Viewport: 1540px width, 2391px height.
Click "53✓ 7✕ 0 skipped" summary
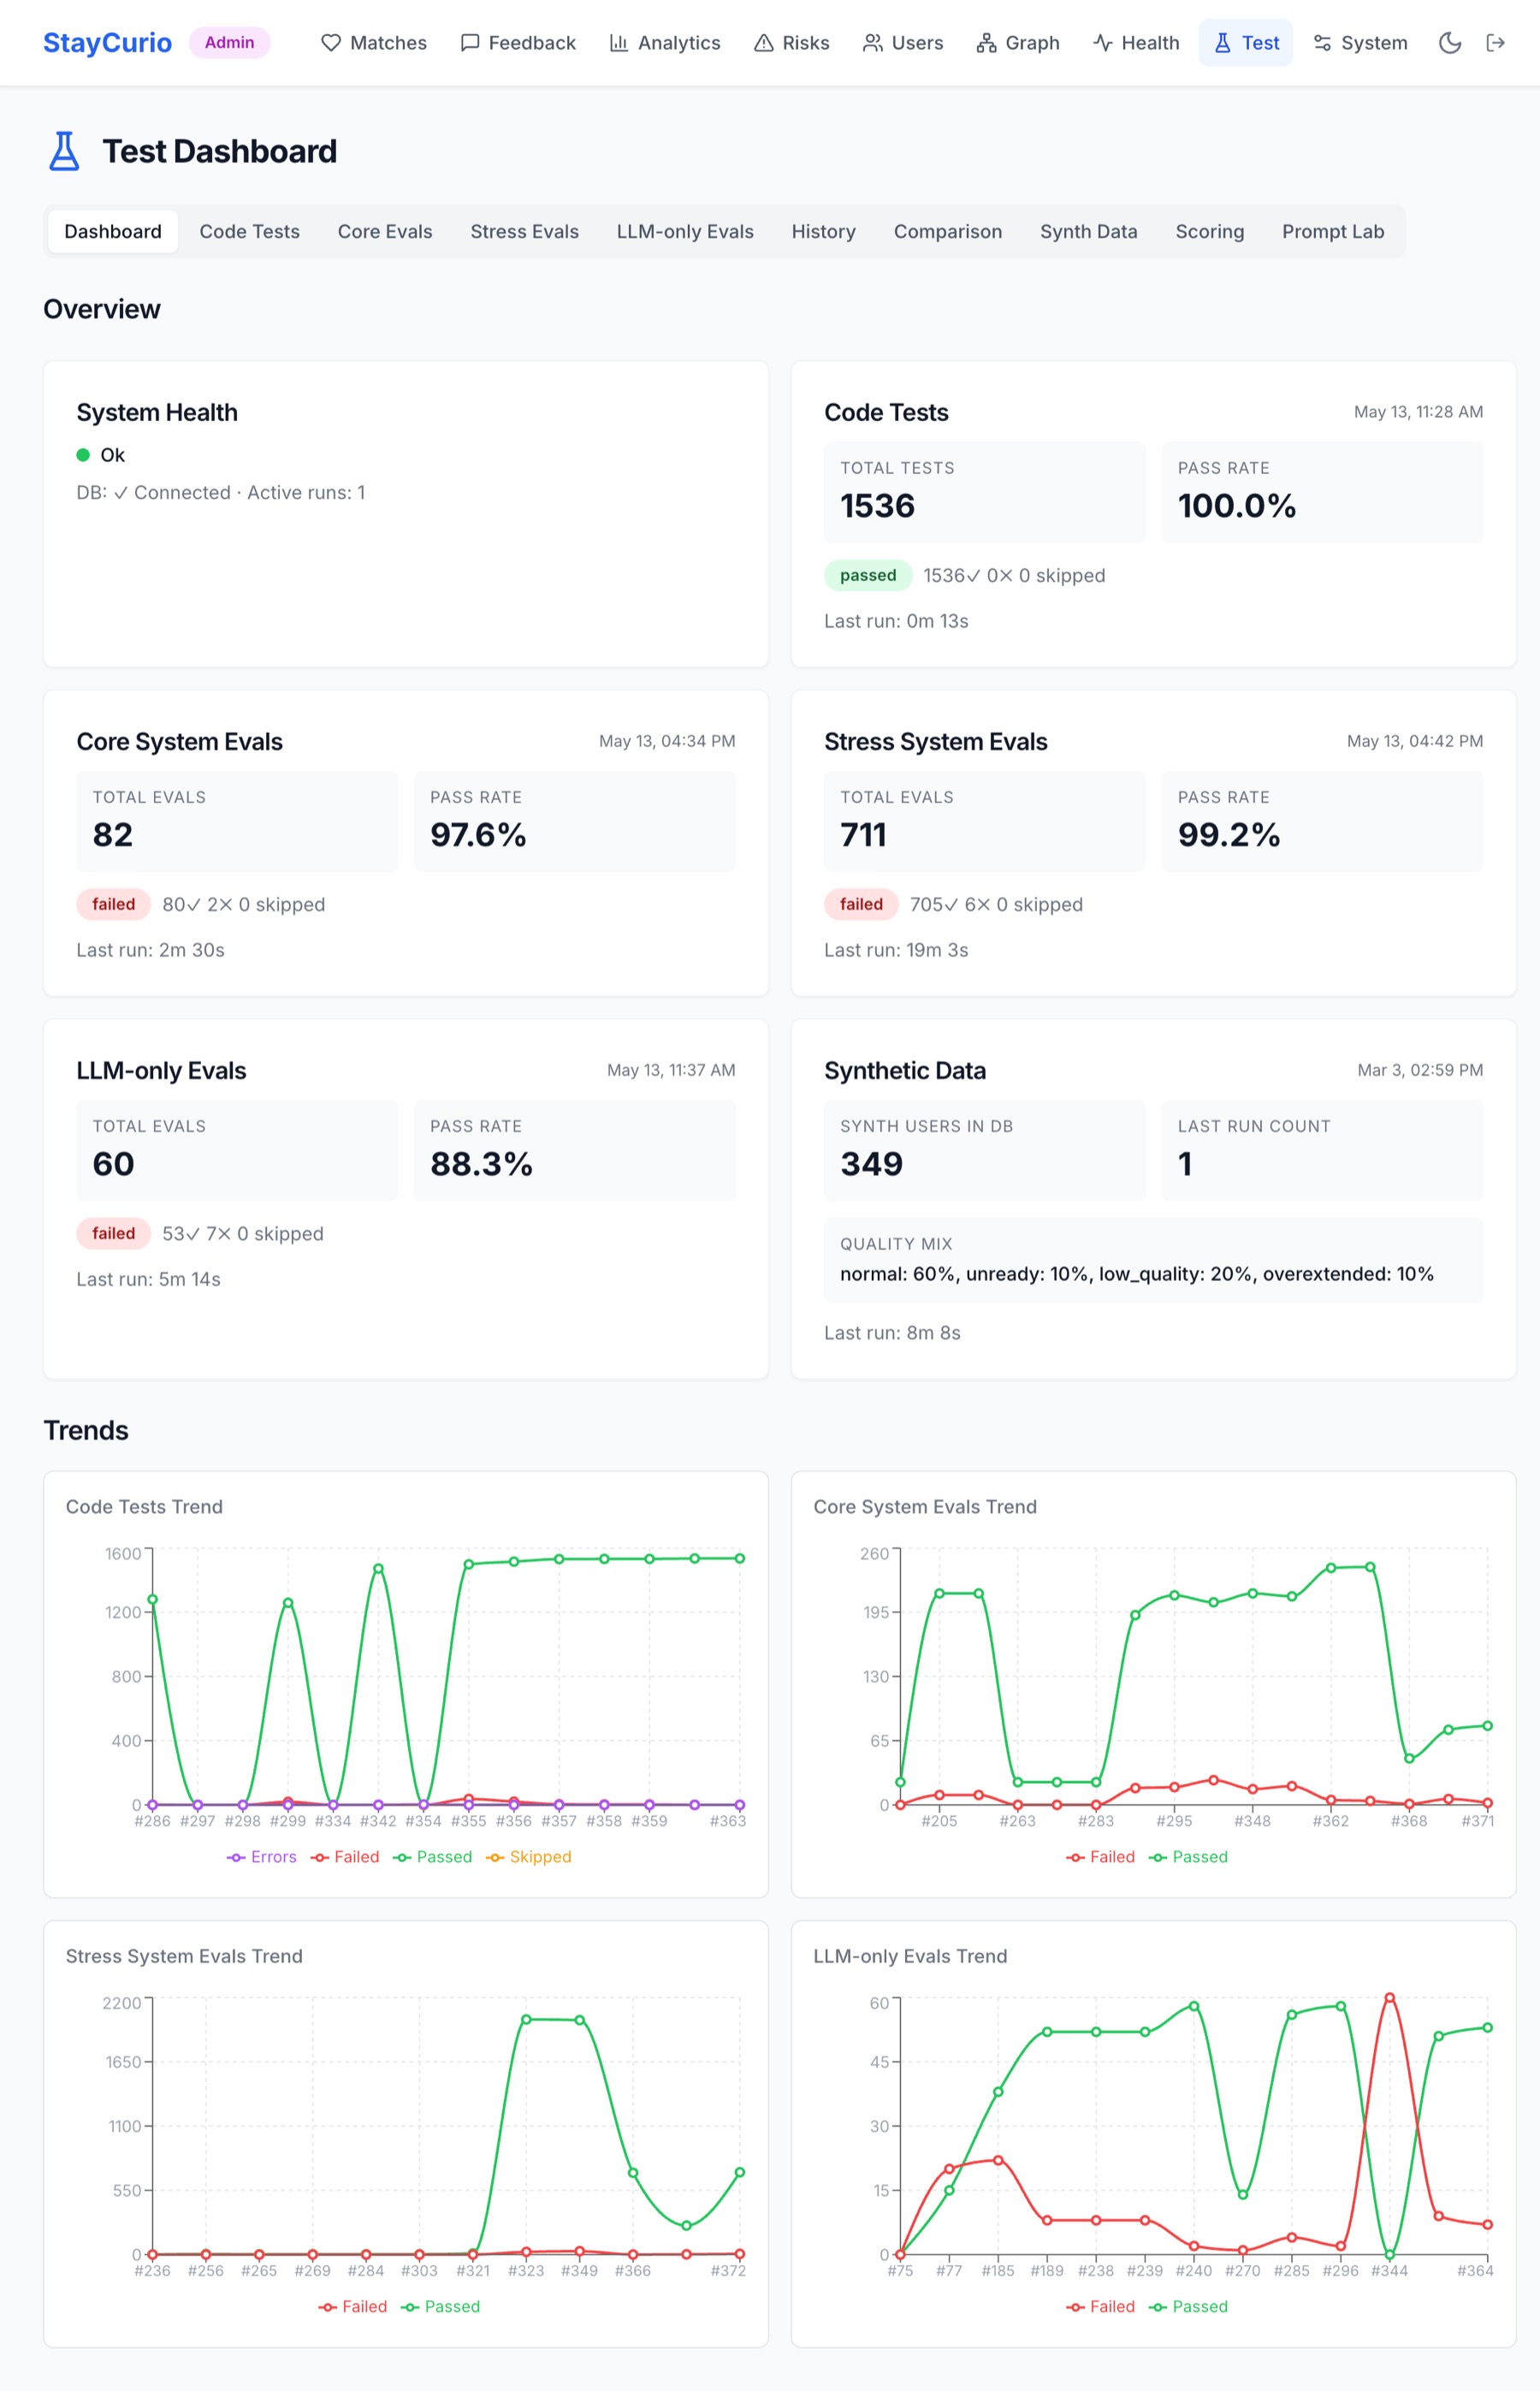(243, 1234)
